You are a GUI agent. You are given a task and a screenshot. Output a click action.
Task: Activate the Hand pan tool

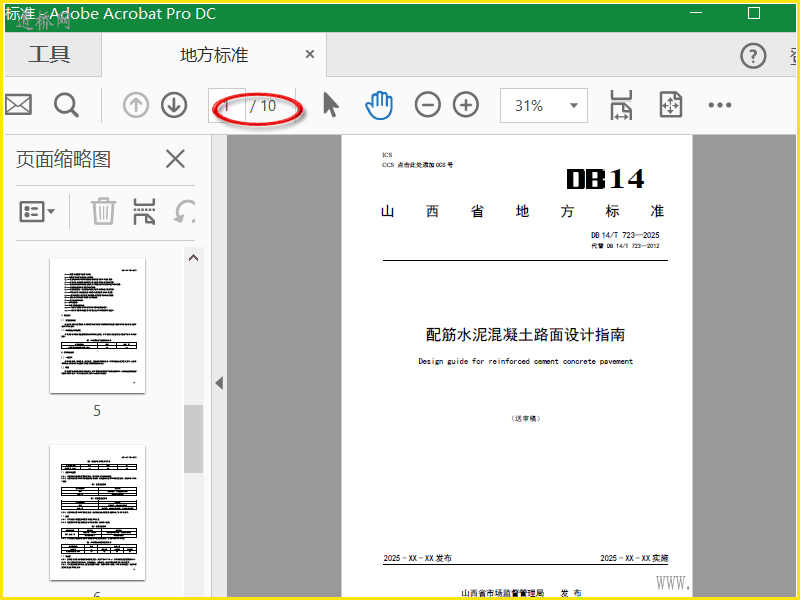pyautogui.click(x=379, y=105)
